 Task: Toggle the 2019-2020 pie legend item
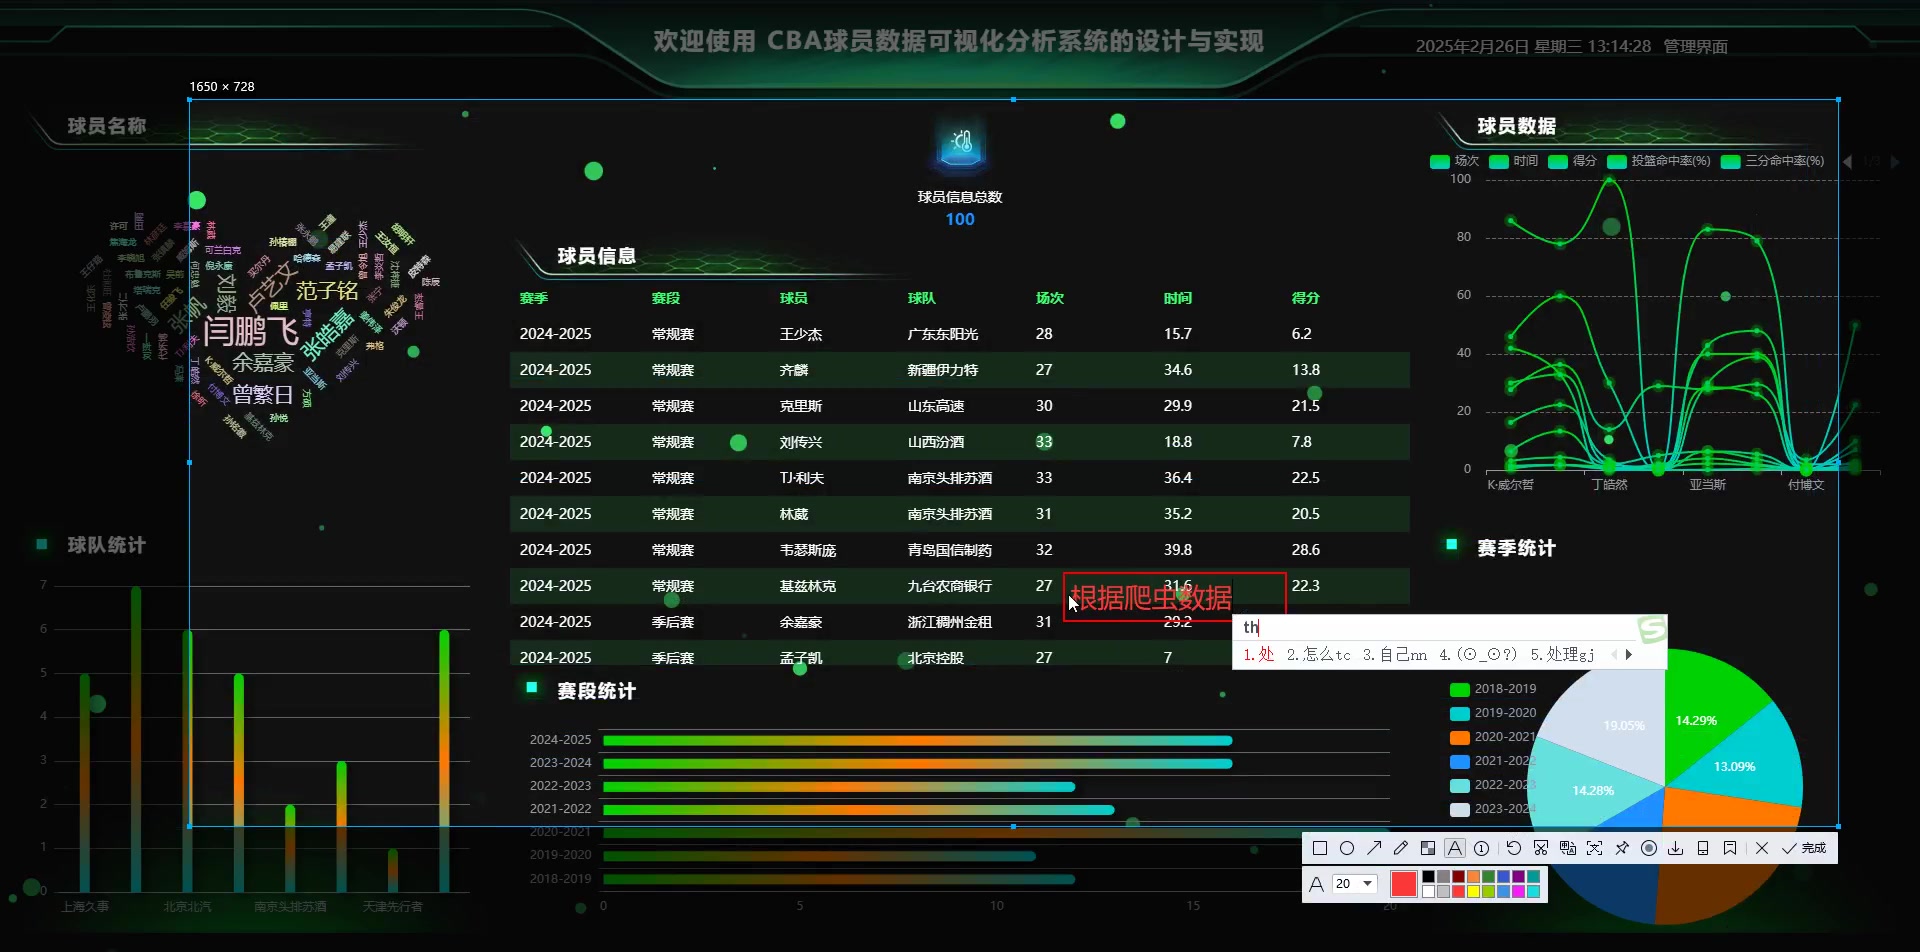(x=1493, y=713)
